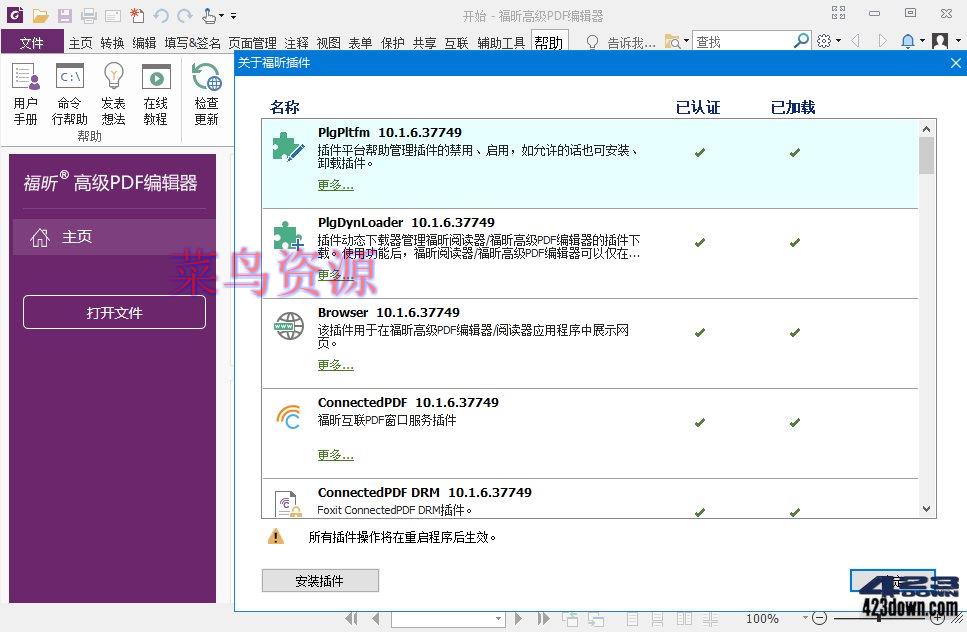Click the Undo icon in quick access toolbar
The image size is (967, 632).
click(162, 15)
